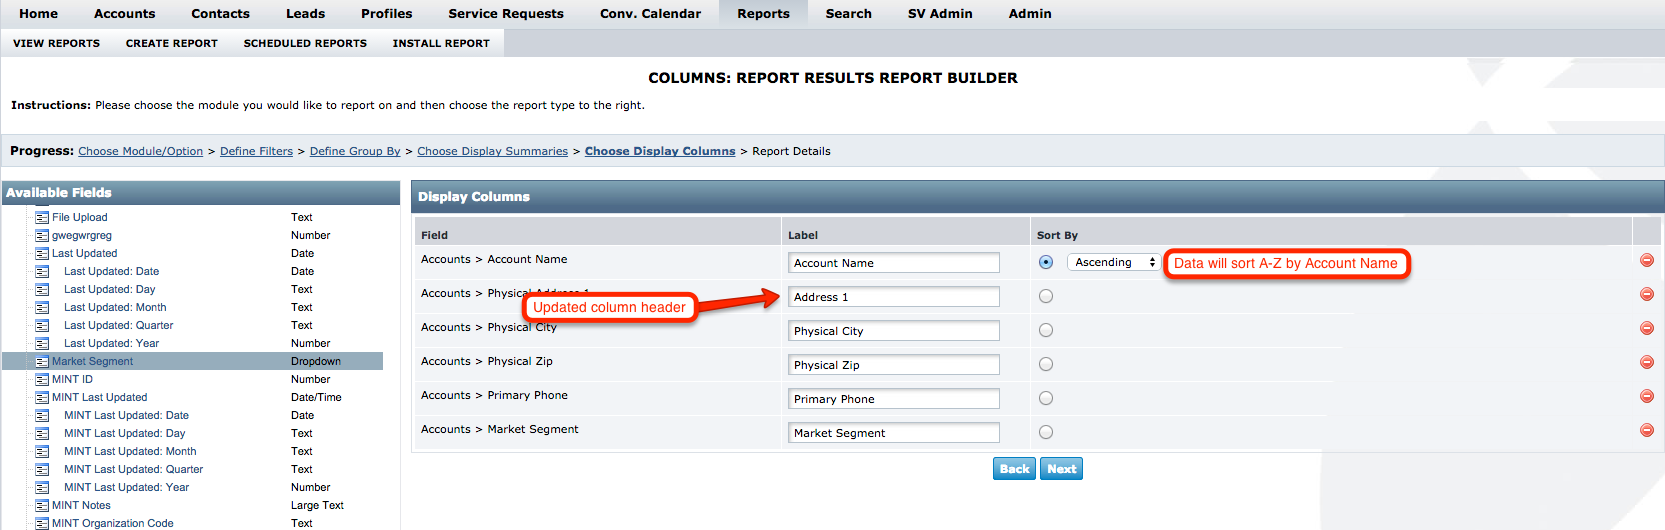
Task: Click the MINT Last Updated: Day icon
Action: point(42,433)
